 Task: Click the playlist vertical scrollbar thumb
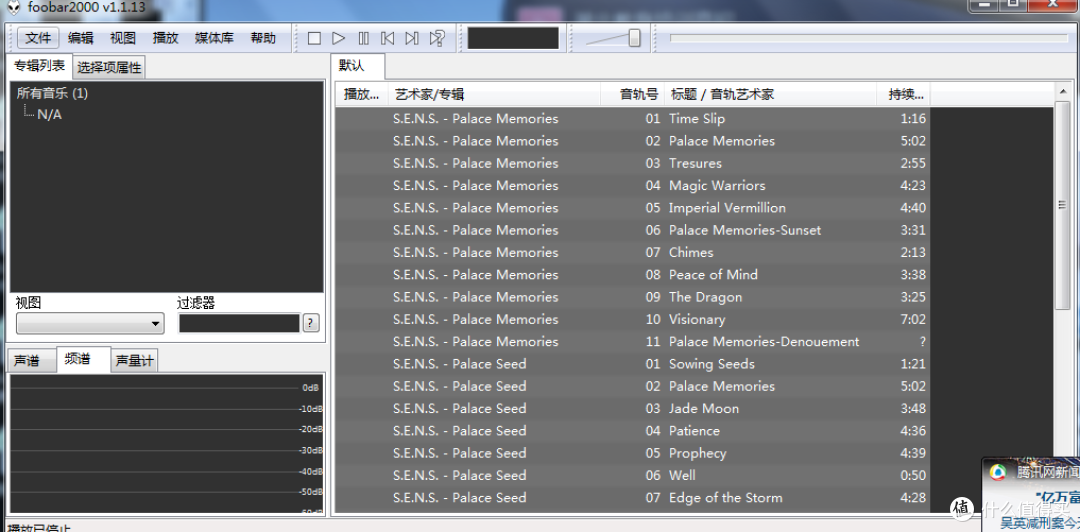click(x=1062, y=205)
